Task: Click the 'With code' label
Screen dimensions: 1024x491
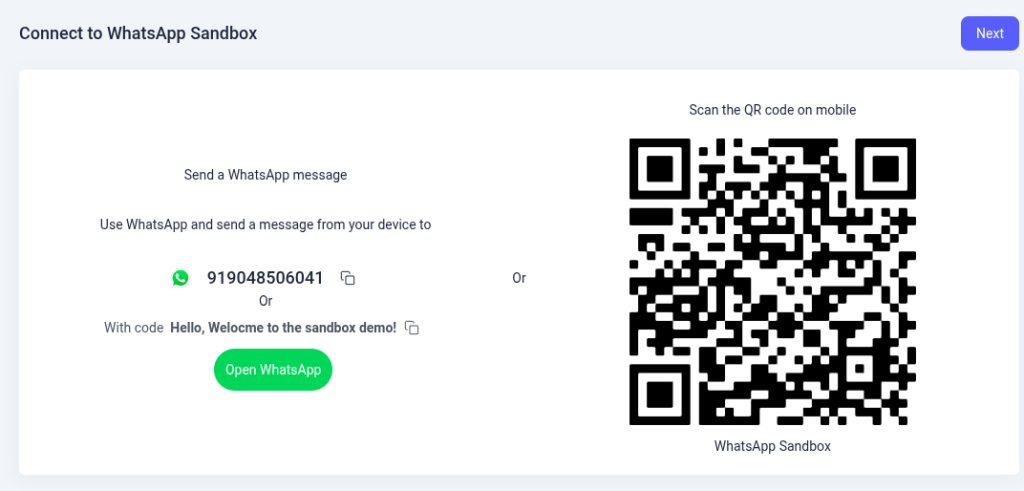Action: tap(133, 328)
